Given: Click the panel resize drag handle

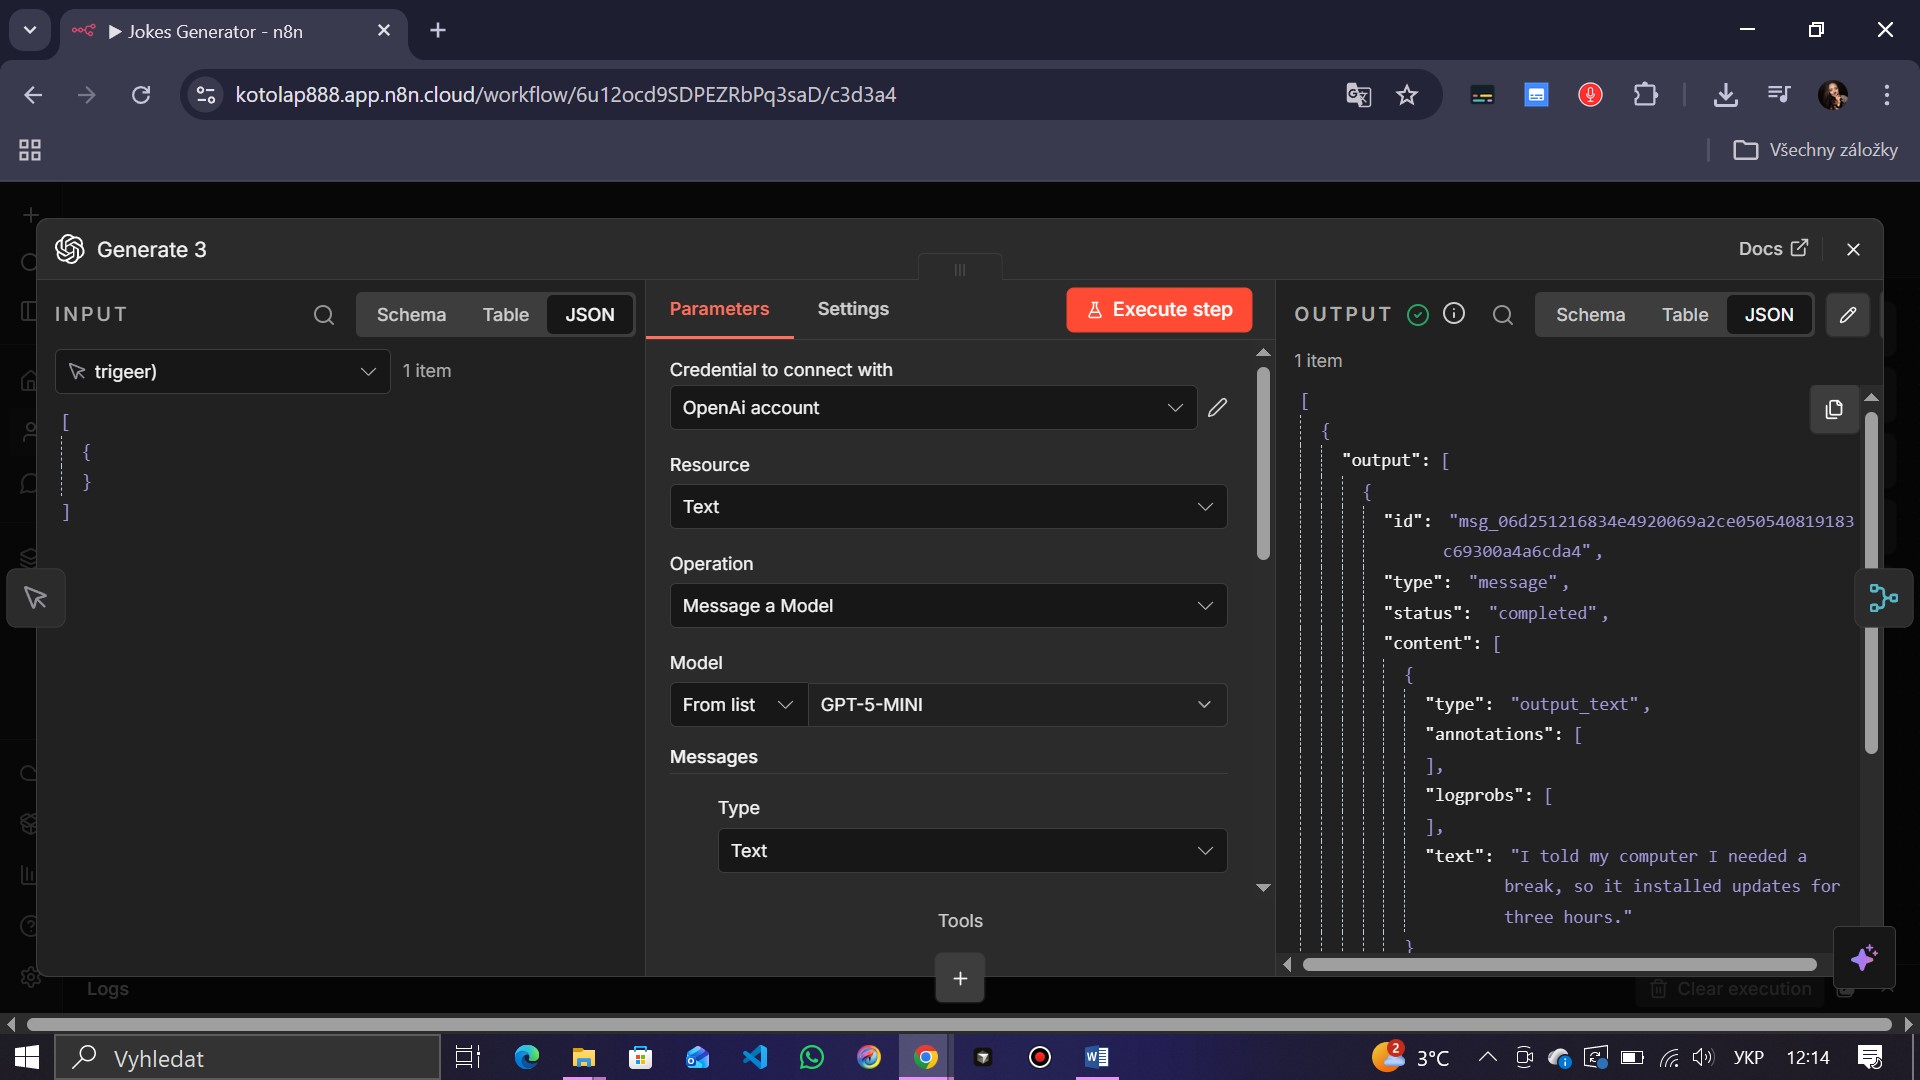Looking at the screenshot, I should coord(960,270).
